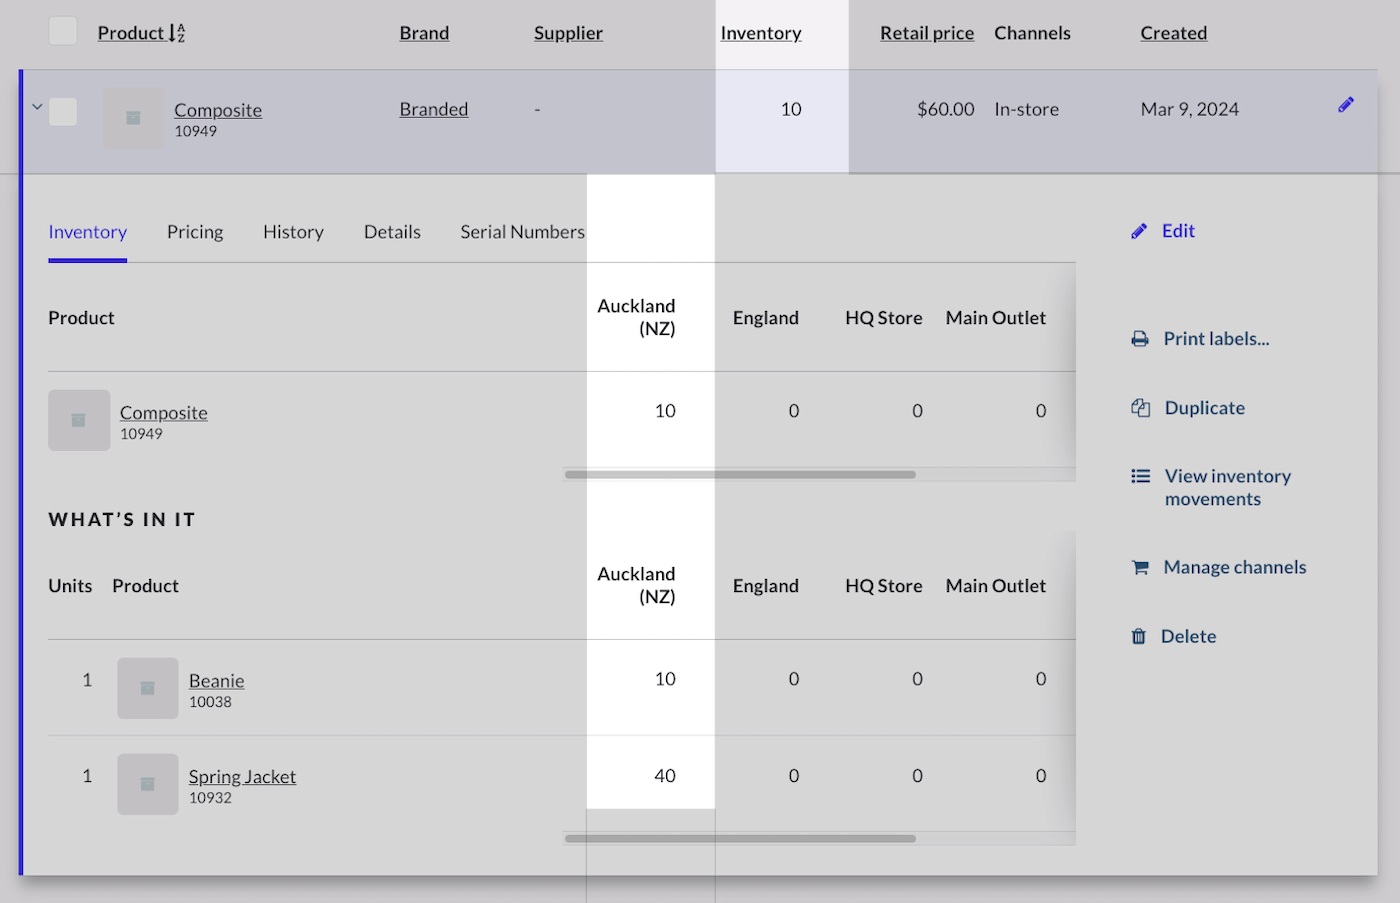The image size is (1400, 903).
Task: Click the inventory table horizontal scrollbar
Action: (740, 475)
